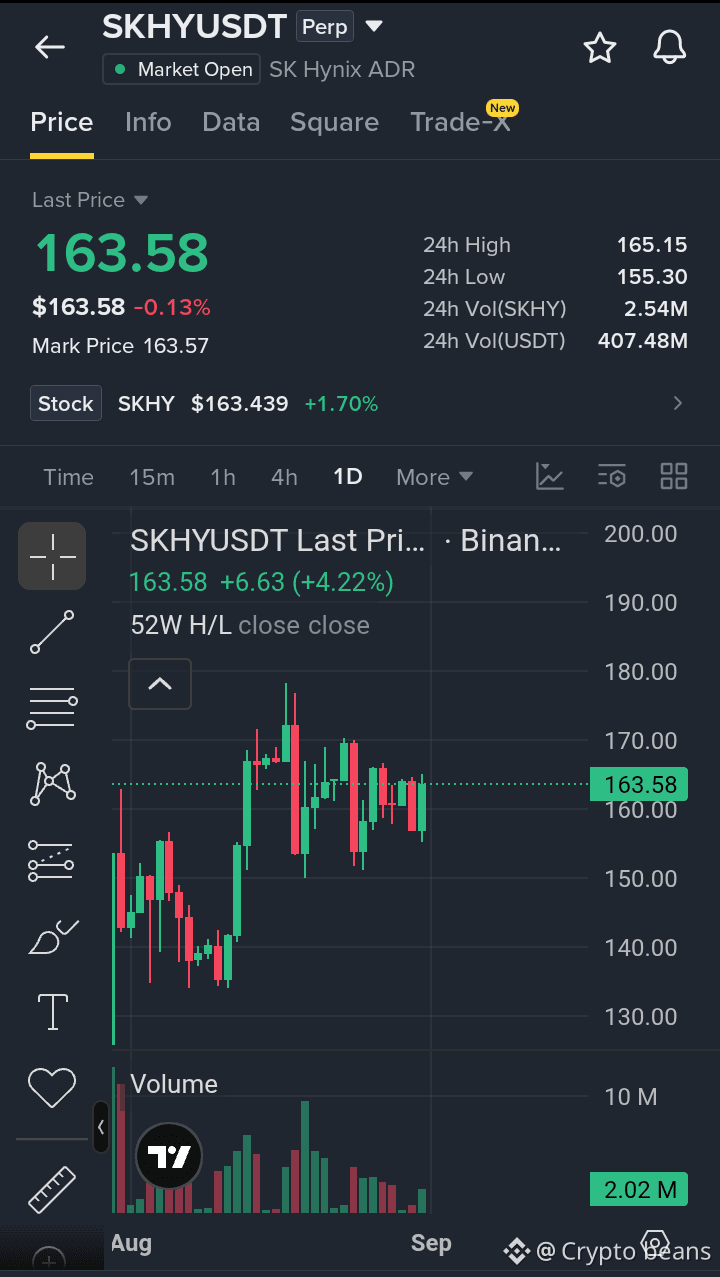Image resolution: width=720 pixels, height=1277 pixels.
Task: Open the Trade-X tab
Action: click(x=460, y=122)
